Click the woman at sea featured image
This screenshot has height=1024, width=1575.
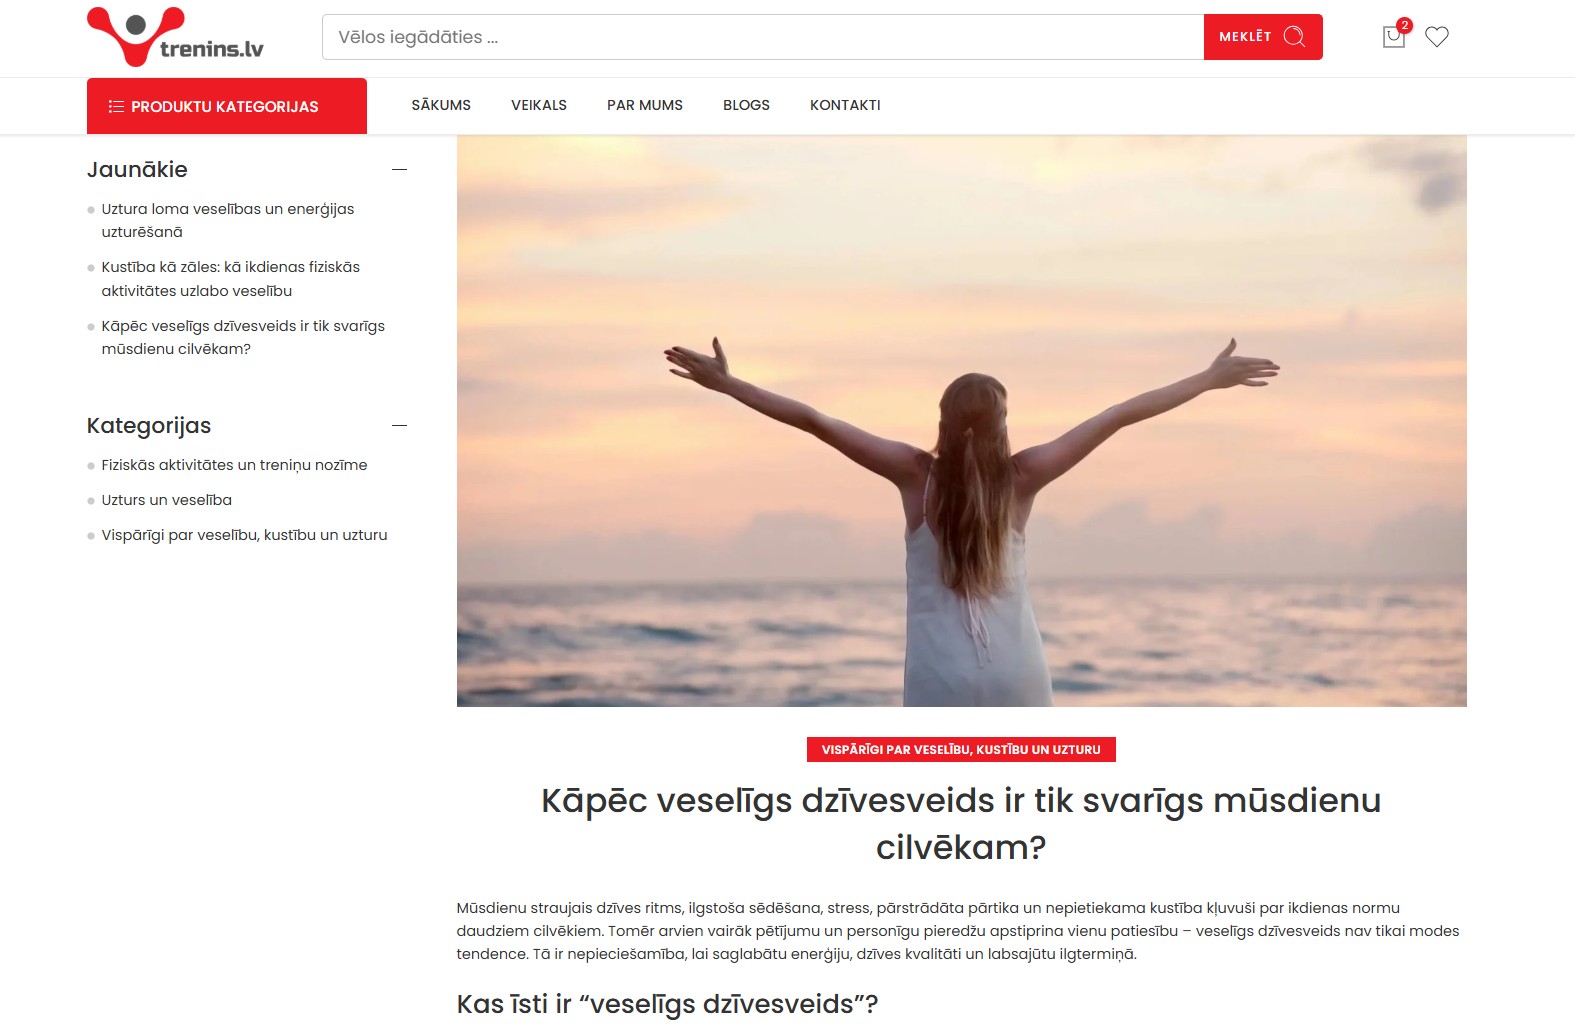962,421
